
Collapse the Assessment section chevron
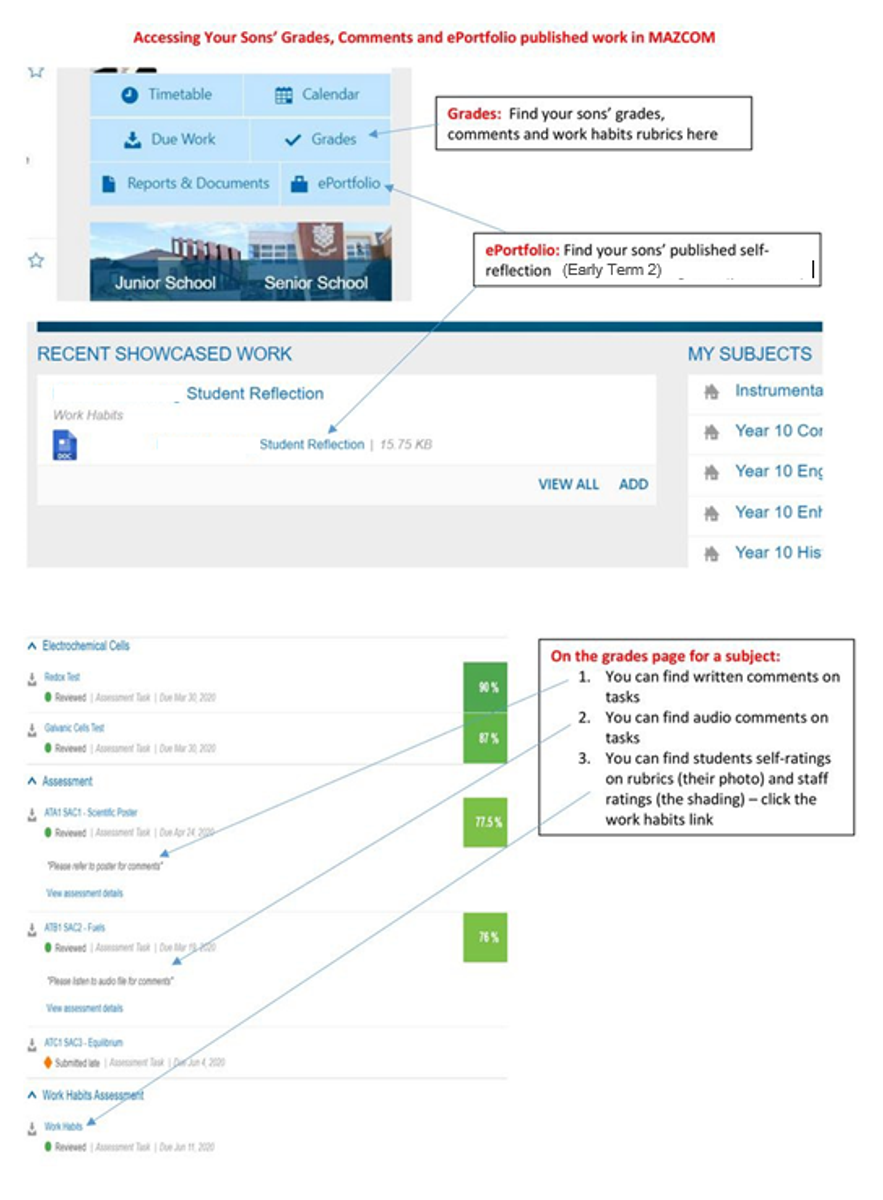click(32, 781)
